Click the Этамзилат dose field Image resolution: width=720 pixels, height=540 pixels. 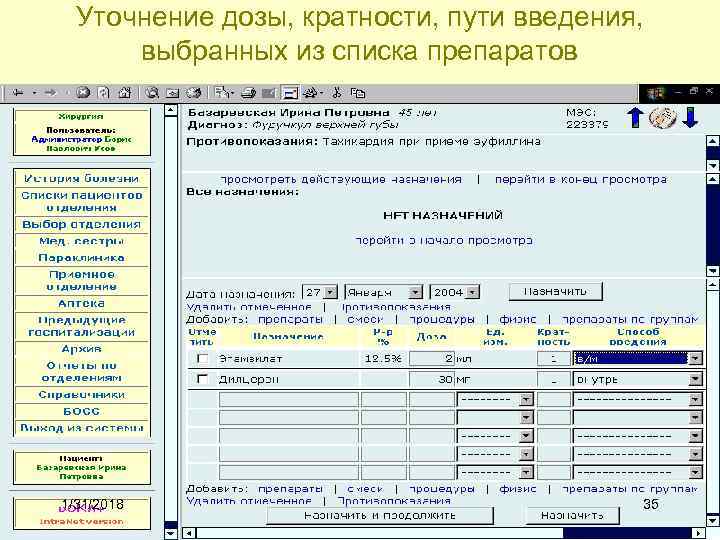(432, 358)
